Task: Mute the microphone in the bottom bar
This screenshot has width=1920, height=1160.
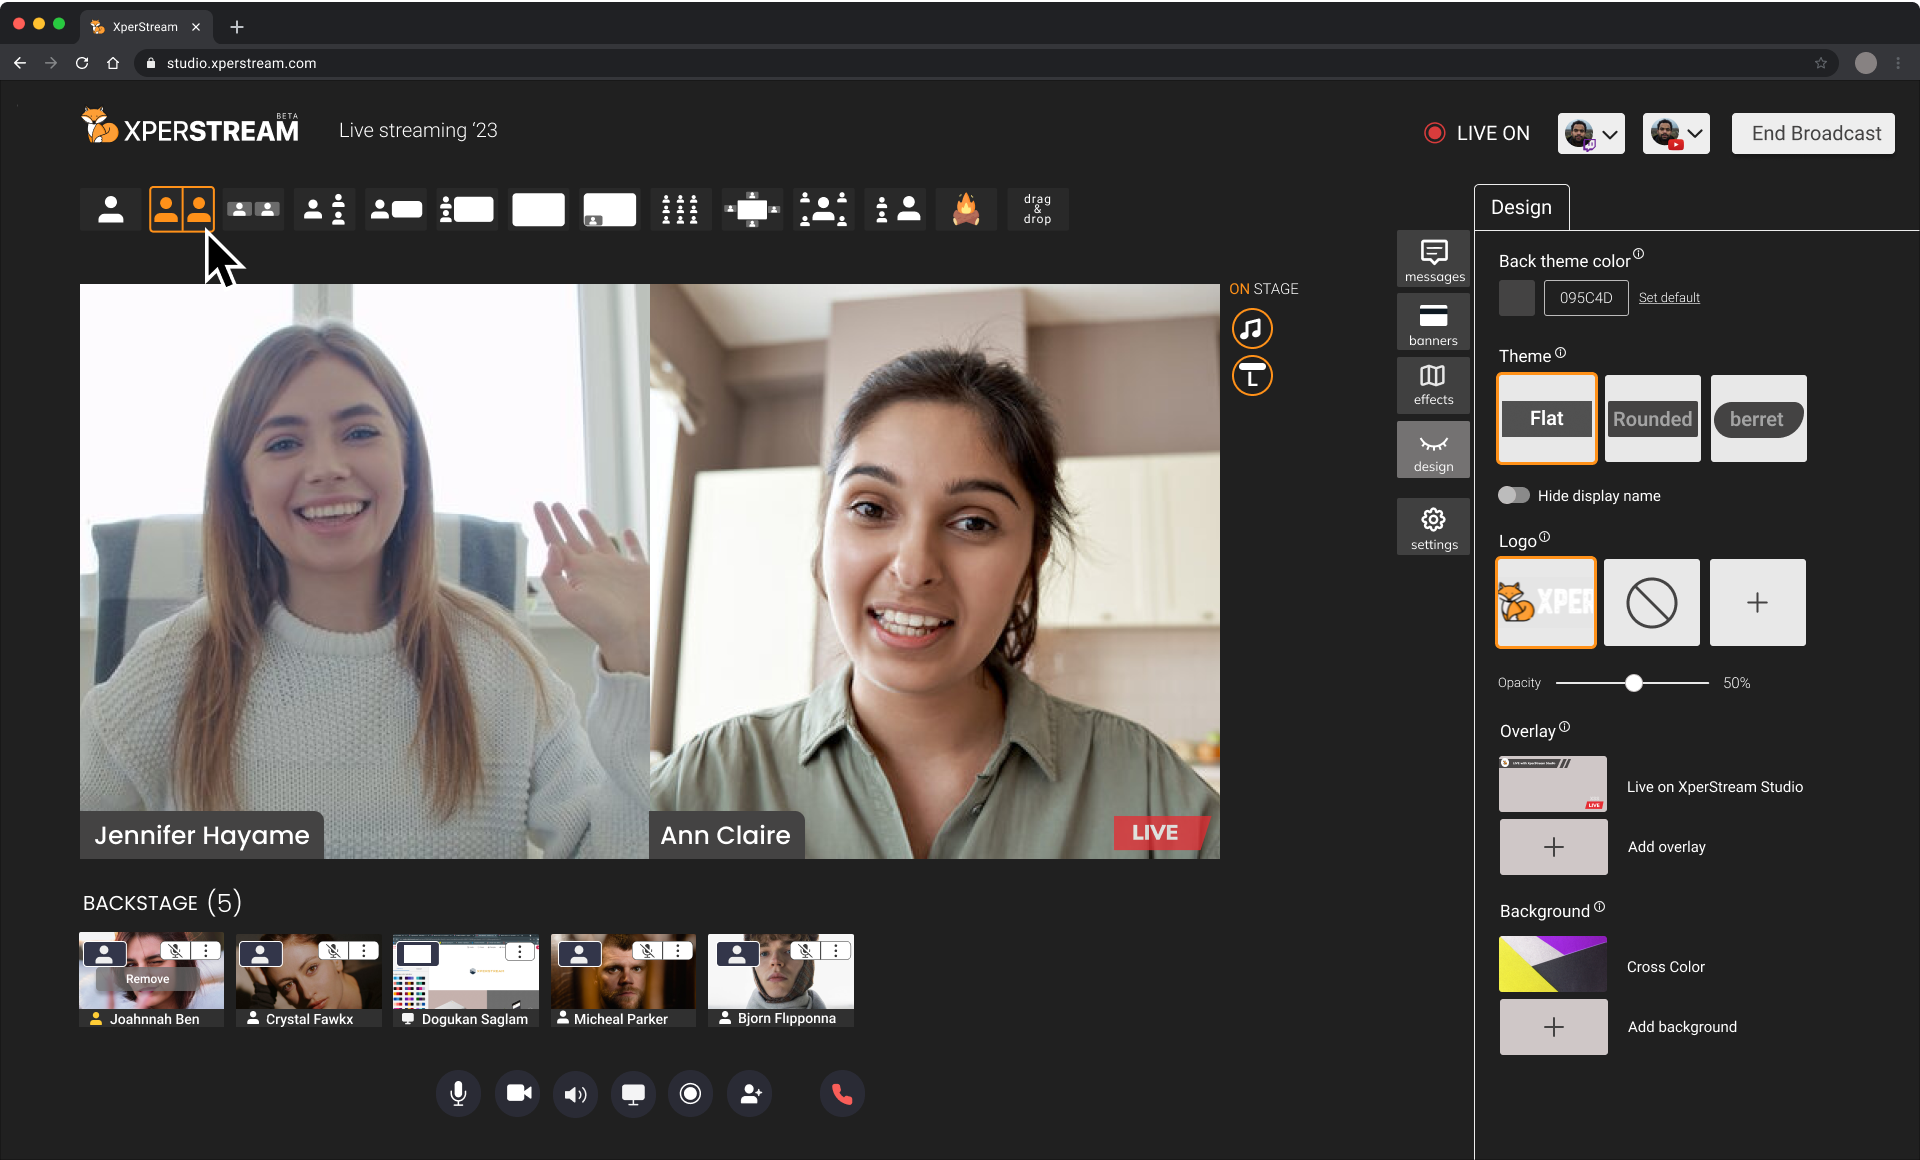Action: coord(458,1094)
